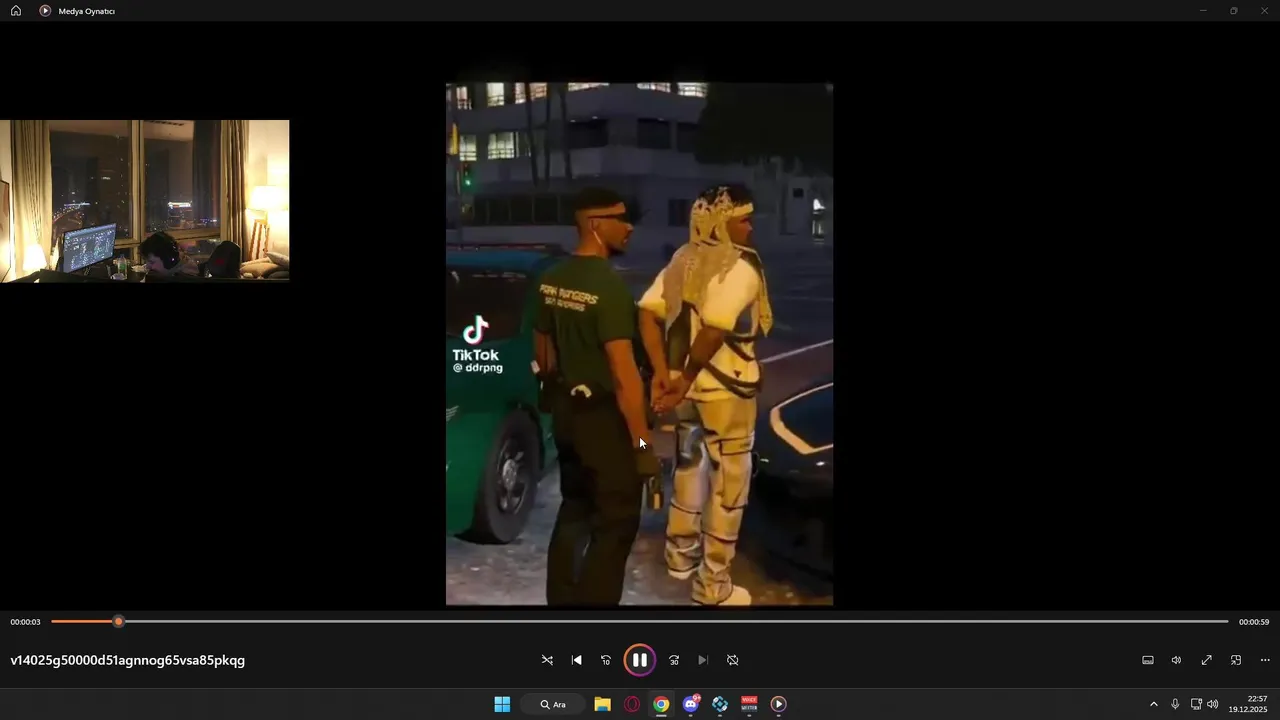Open clock and date 22:57 panel
The width and height of the screenshot is (1280, 720).
[x=1248, y=704]
